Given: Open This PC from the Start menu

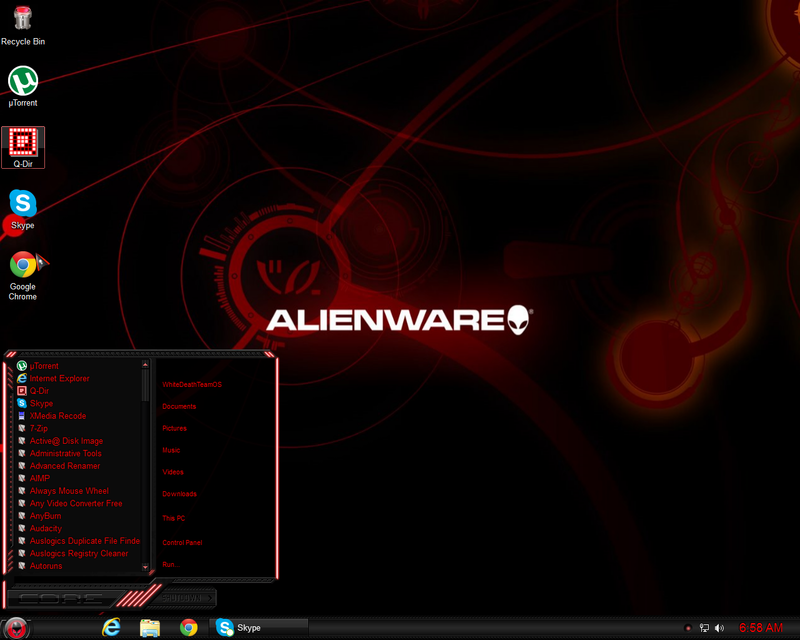Looking at the screenshot, I should tap(173, 518).
